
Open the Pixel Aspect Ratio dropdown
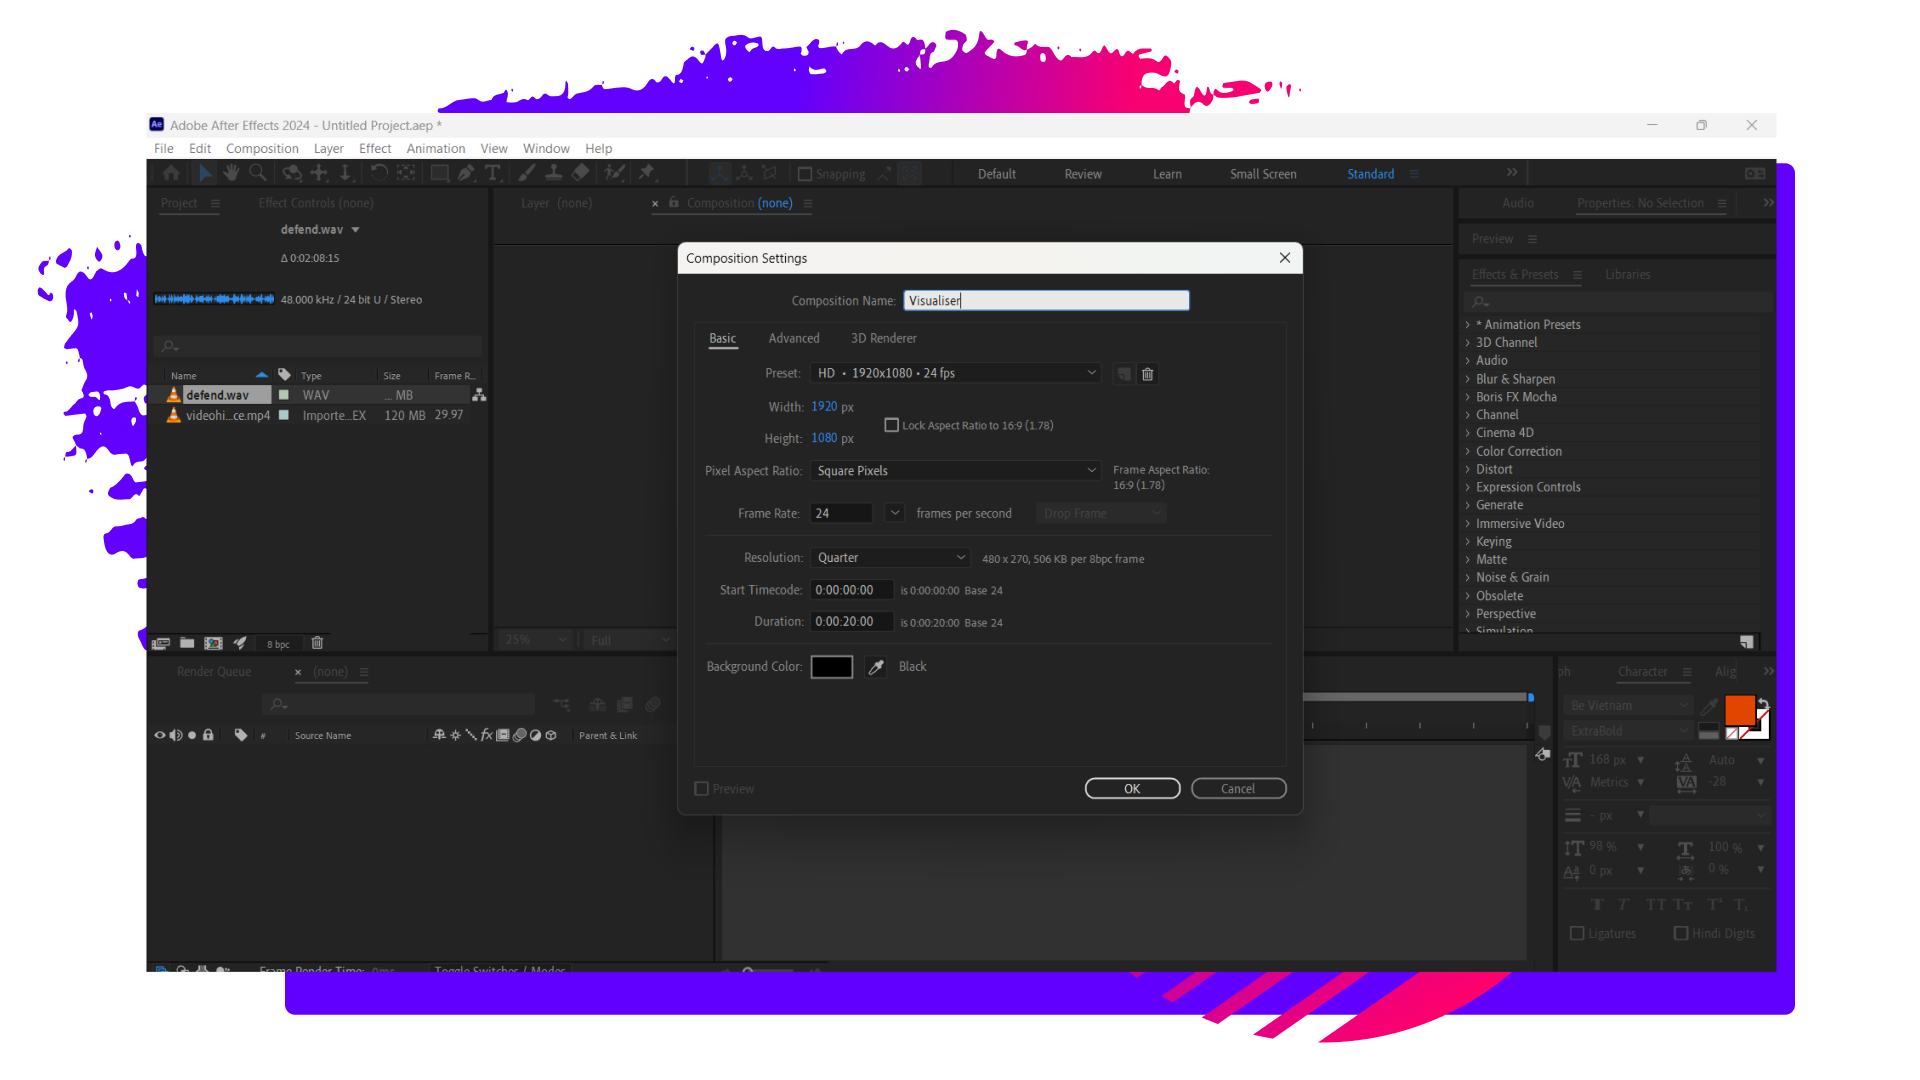[x=955, y=471]
